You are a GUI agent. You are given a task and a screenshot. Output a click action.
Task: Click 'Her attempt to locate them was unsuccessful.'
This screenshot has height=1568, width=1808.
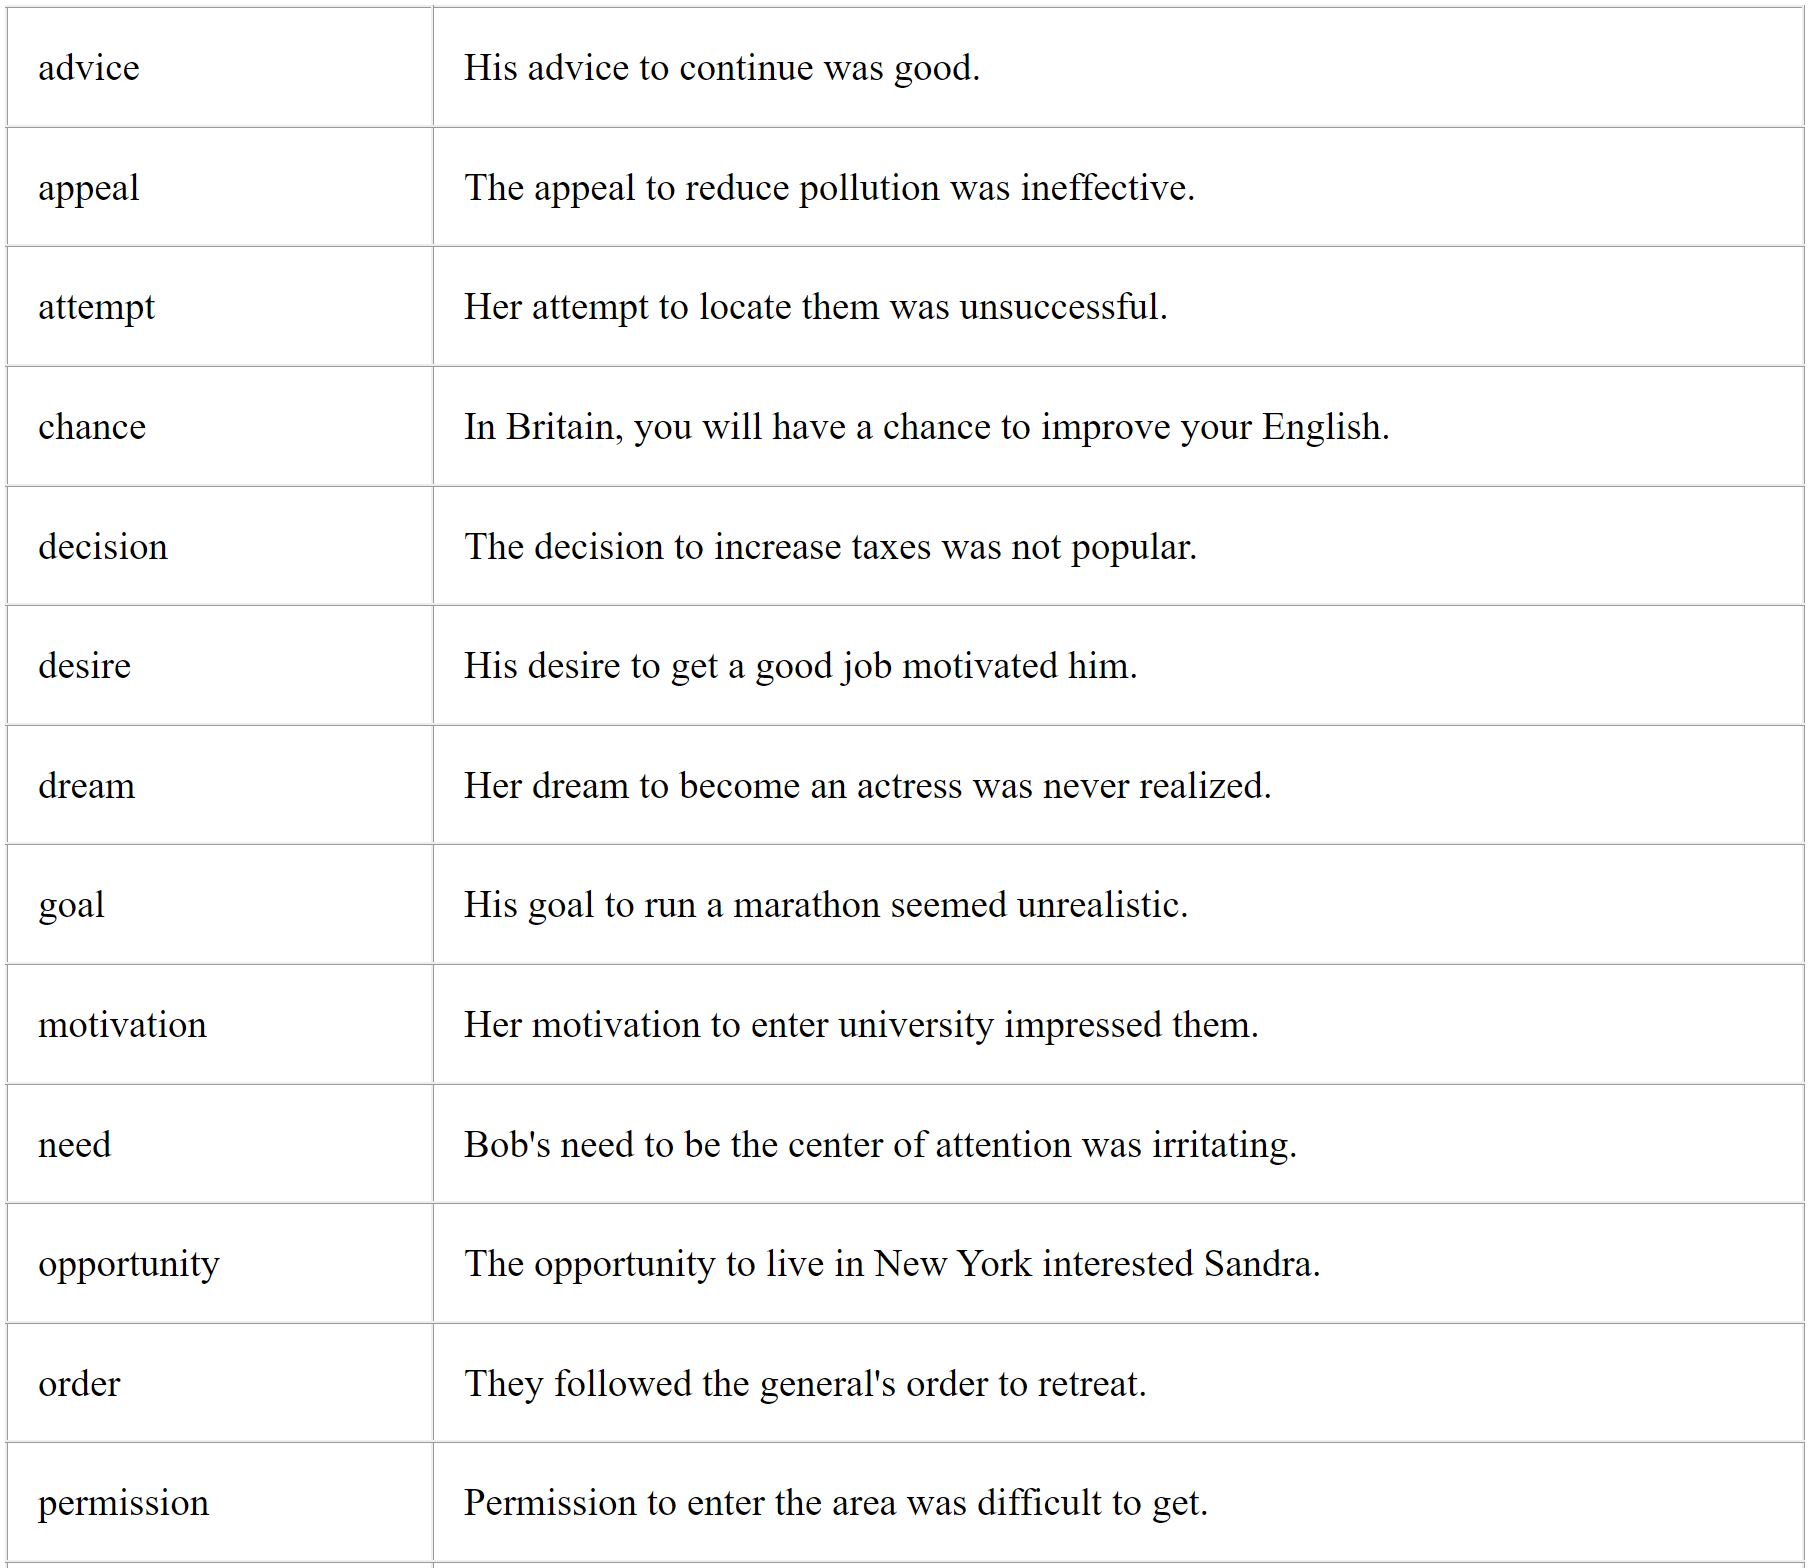point(815,307)
